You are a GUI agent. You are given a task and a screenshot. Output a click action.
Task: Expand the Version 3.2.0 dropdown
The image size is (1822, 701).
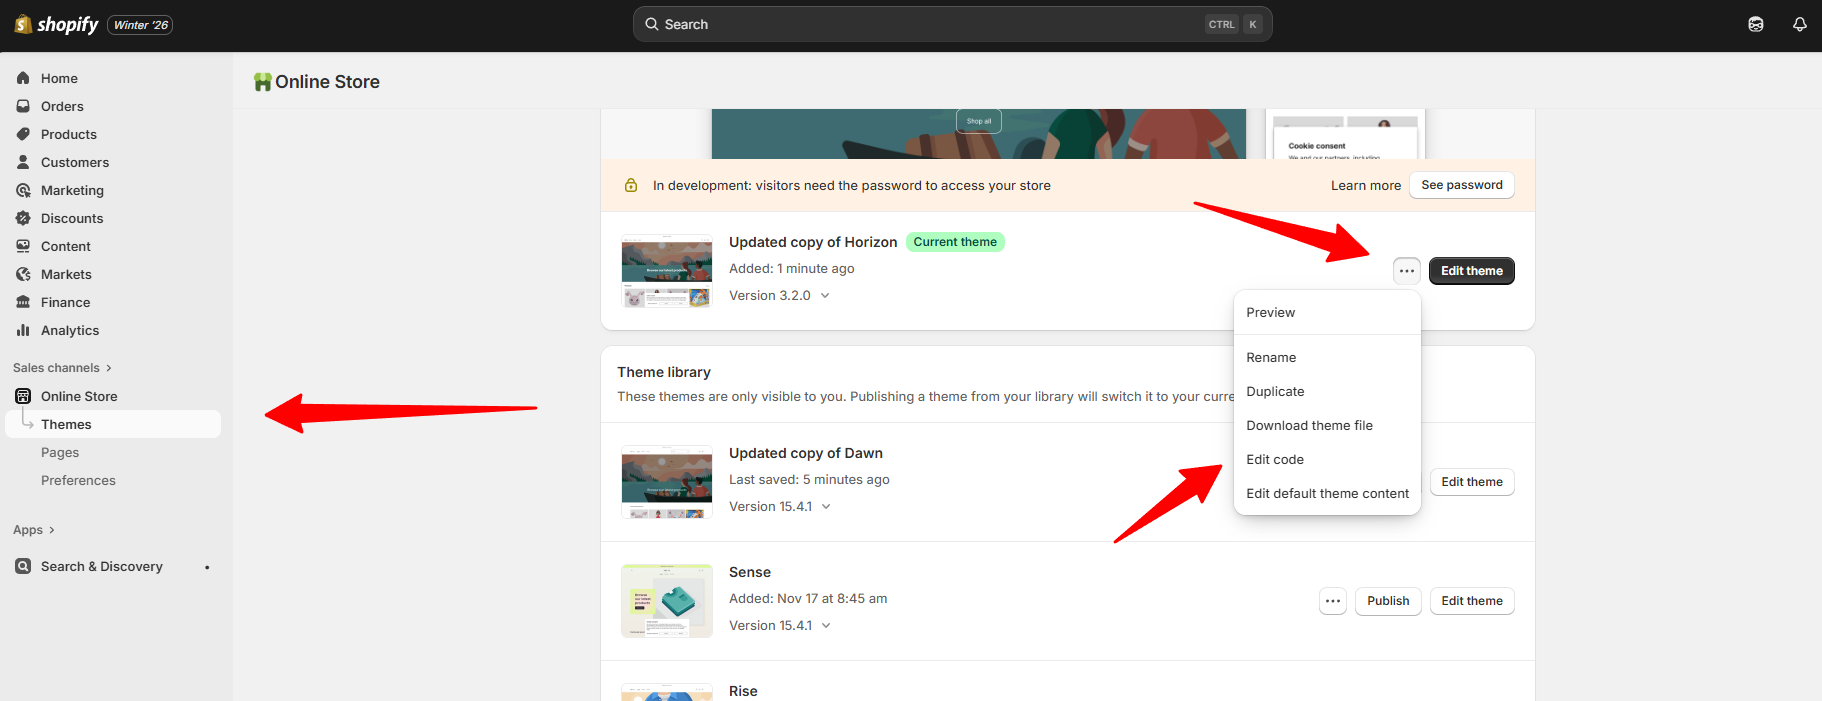coord(825,295)
